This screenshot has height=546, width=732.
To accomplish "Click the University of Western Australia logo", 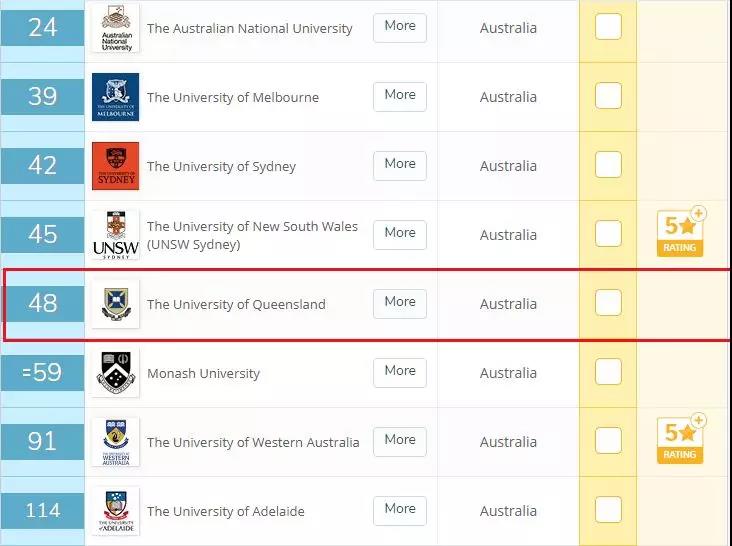I will click(115, 442).
